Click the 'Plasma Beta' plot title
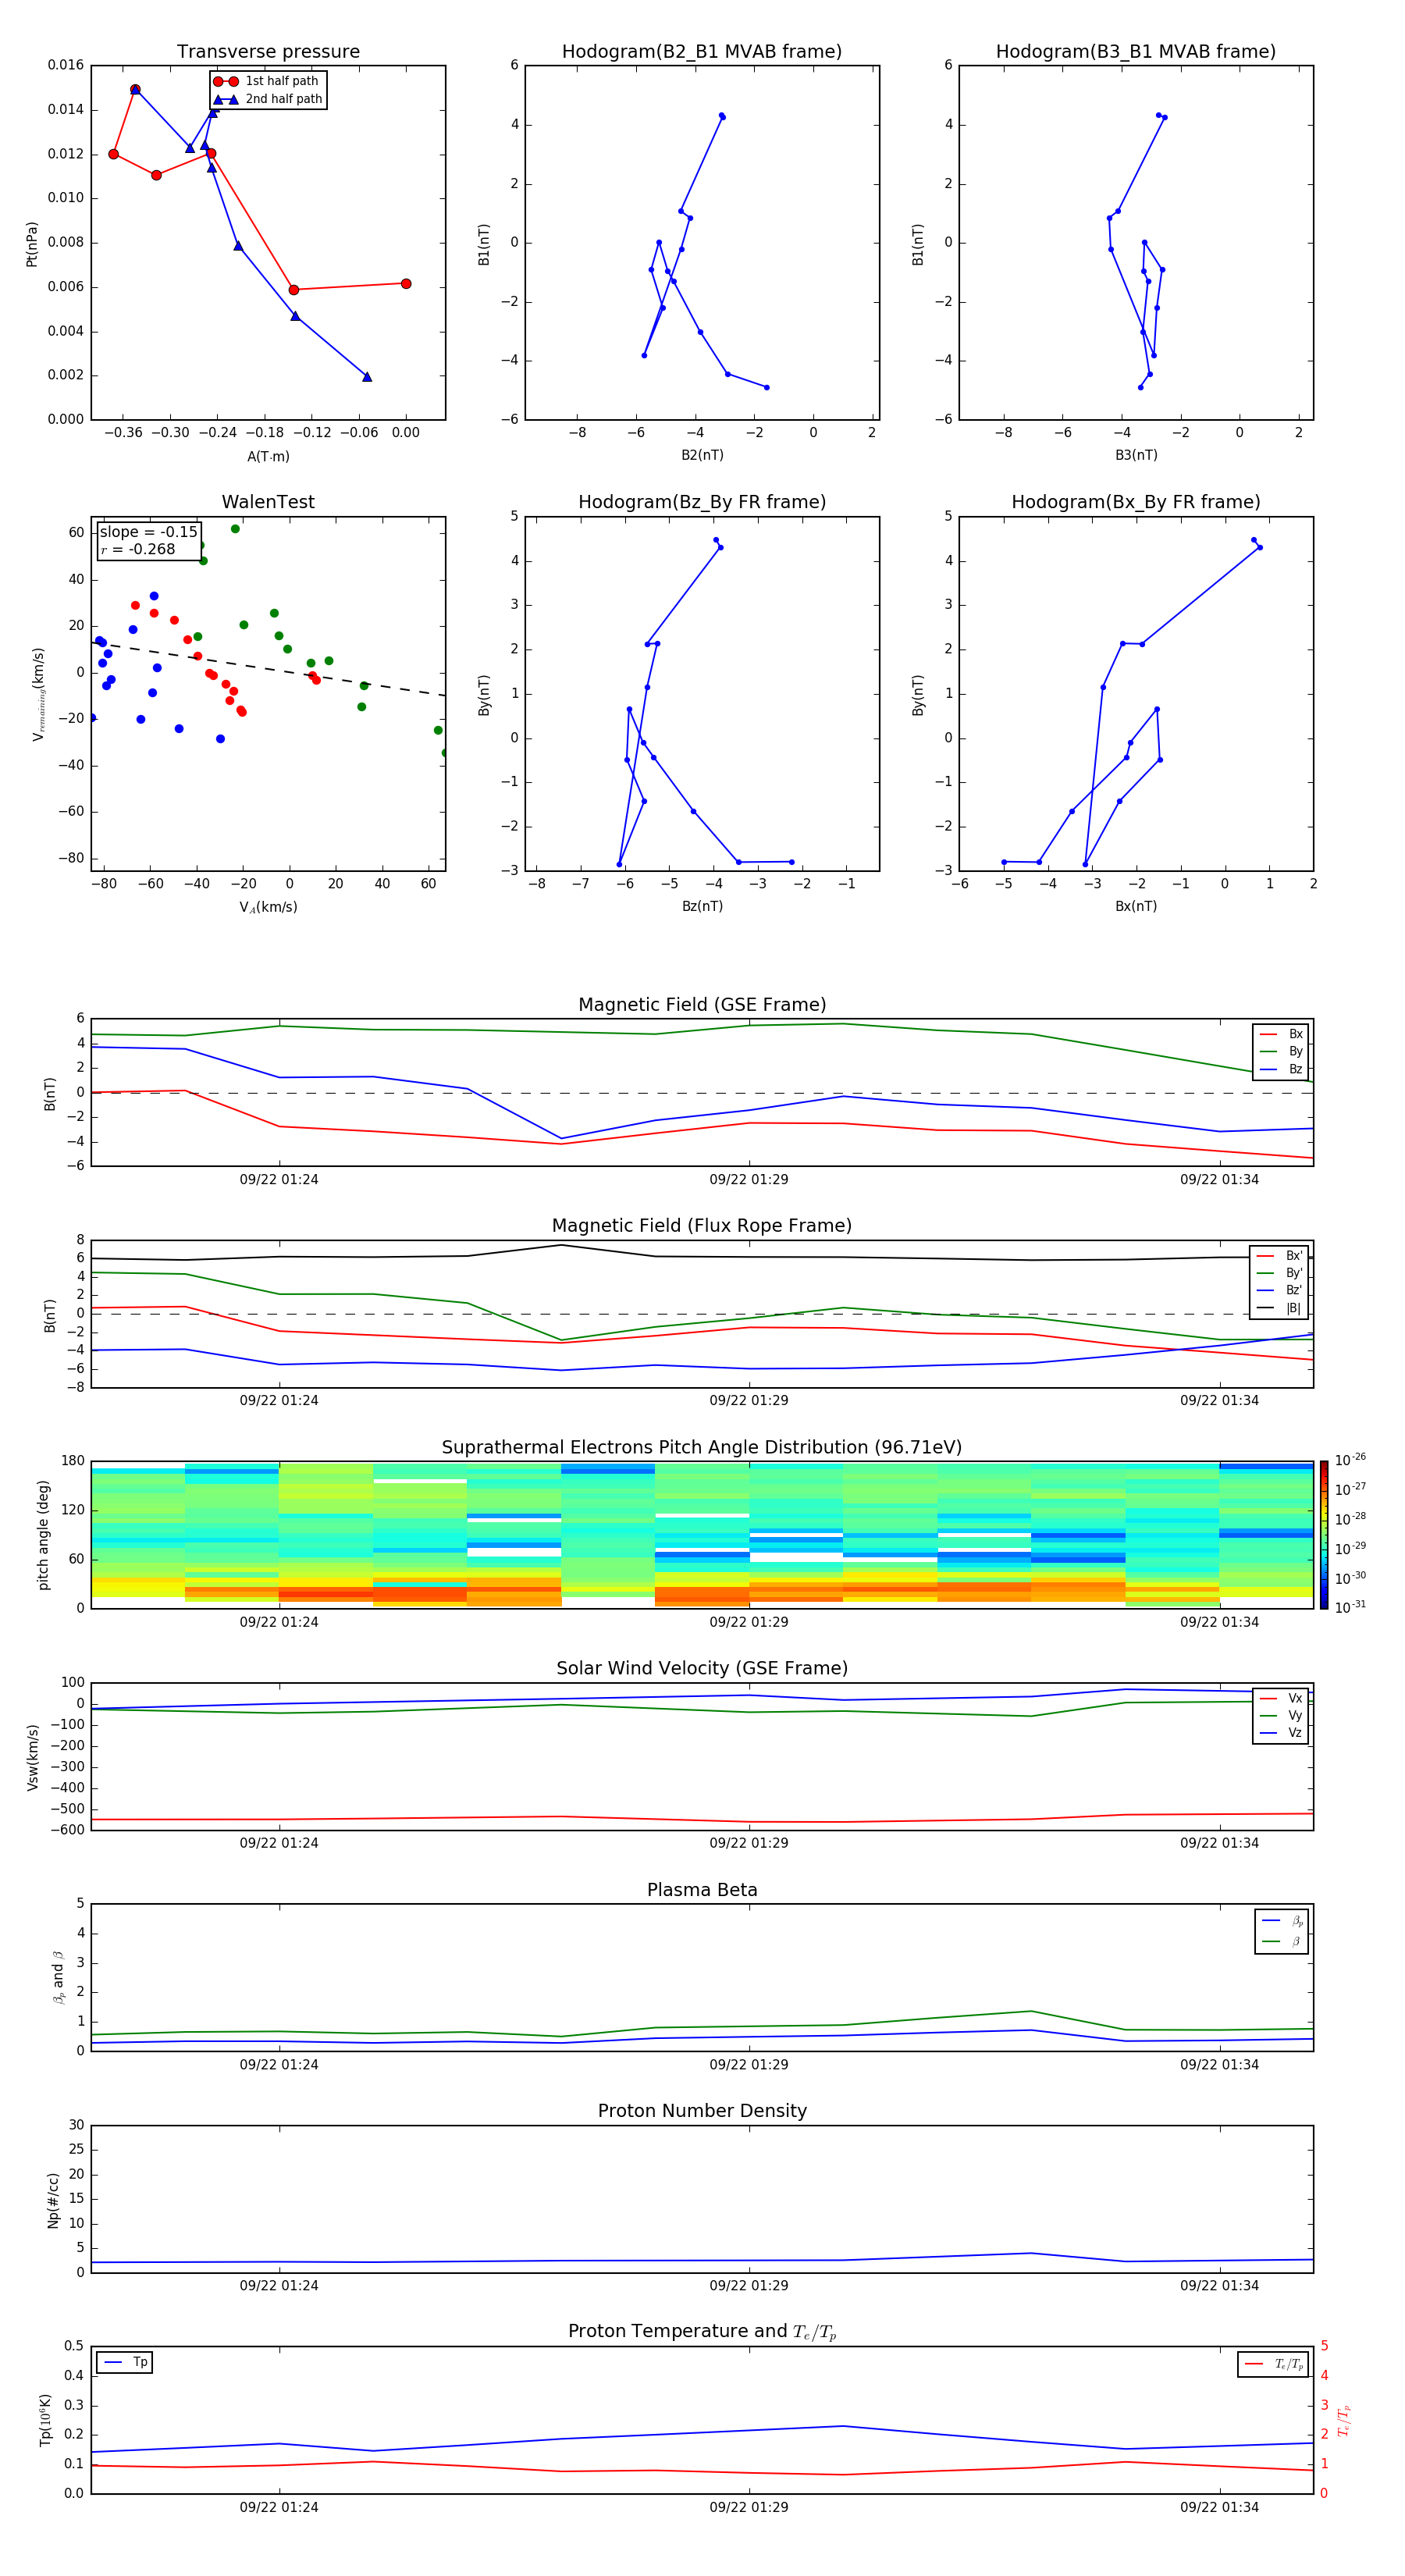1405x2576 pixels. (x=702, y=1890)
